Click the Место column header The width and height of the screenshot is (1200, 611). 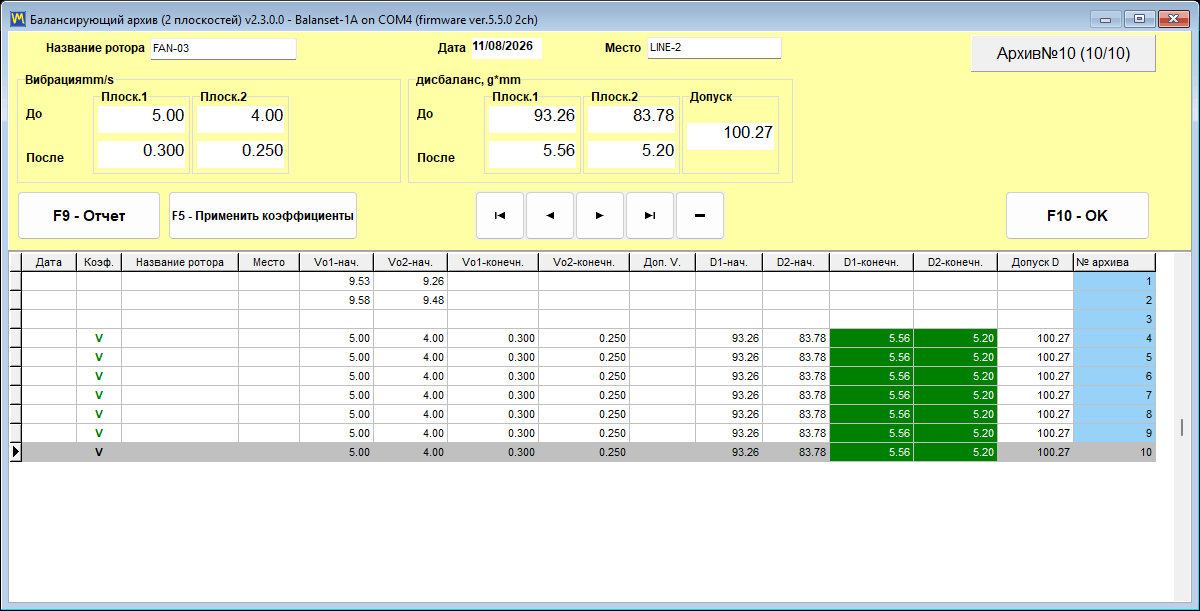tap(269, 262)
